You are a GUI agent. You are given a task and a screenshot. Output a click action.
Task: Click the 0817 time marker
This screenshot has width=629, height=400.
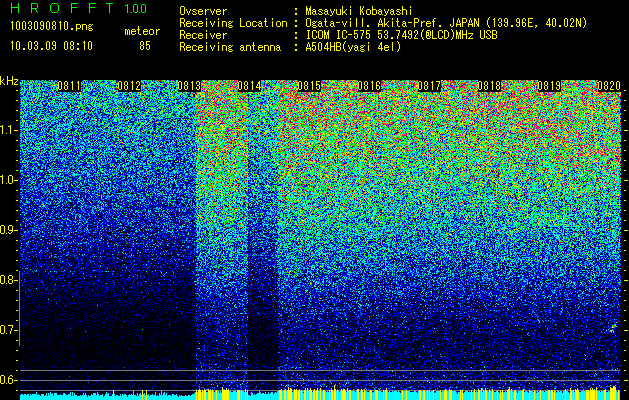click(429, 86)
